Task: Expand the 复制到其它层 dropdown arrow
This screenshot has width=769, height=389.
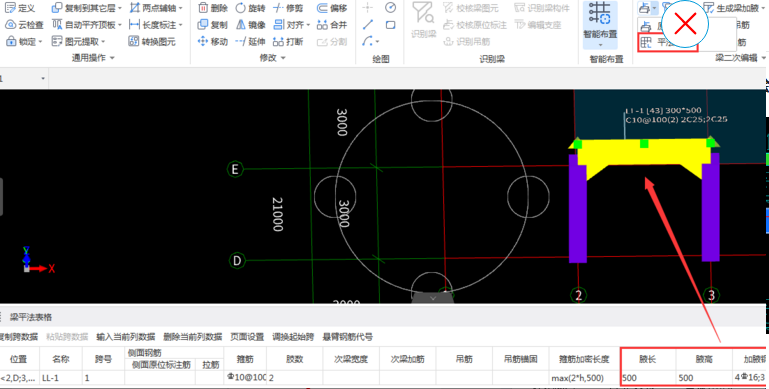Action: [x=120, y=8]
